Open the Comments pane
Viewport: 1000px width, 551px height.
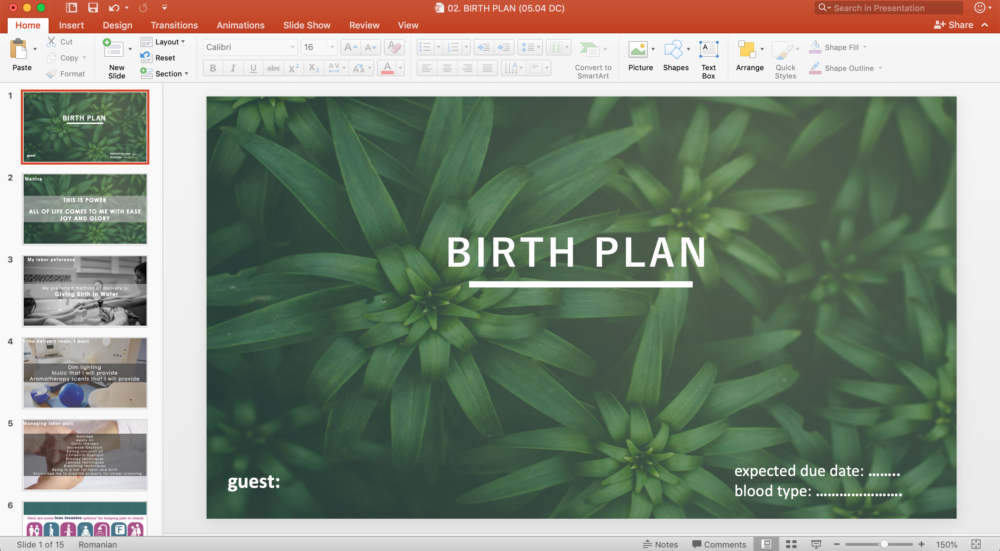tap(719, 544)
